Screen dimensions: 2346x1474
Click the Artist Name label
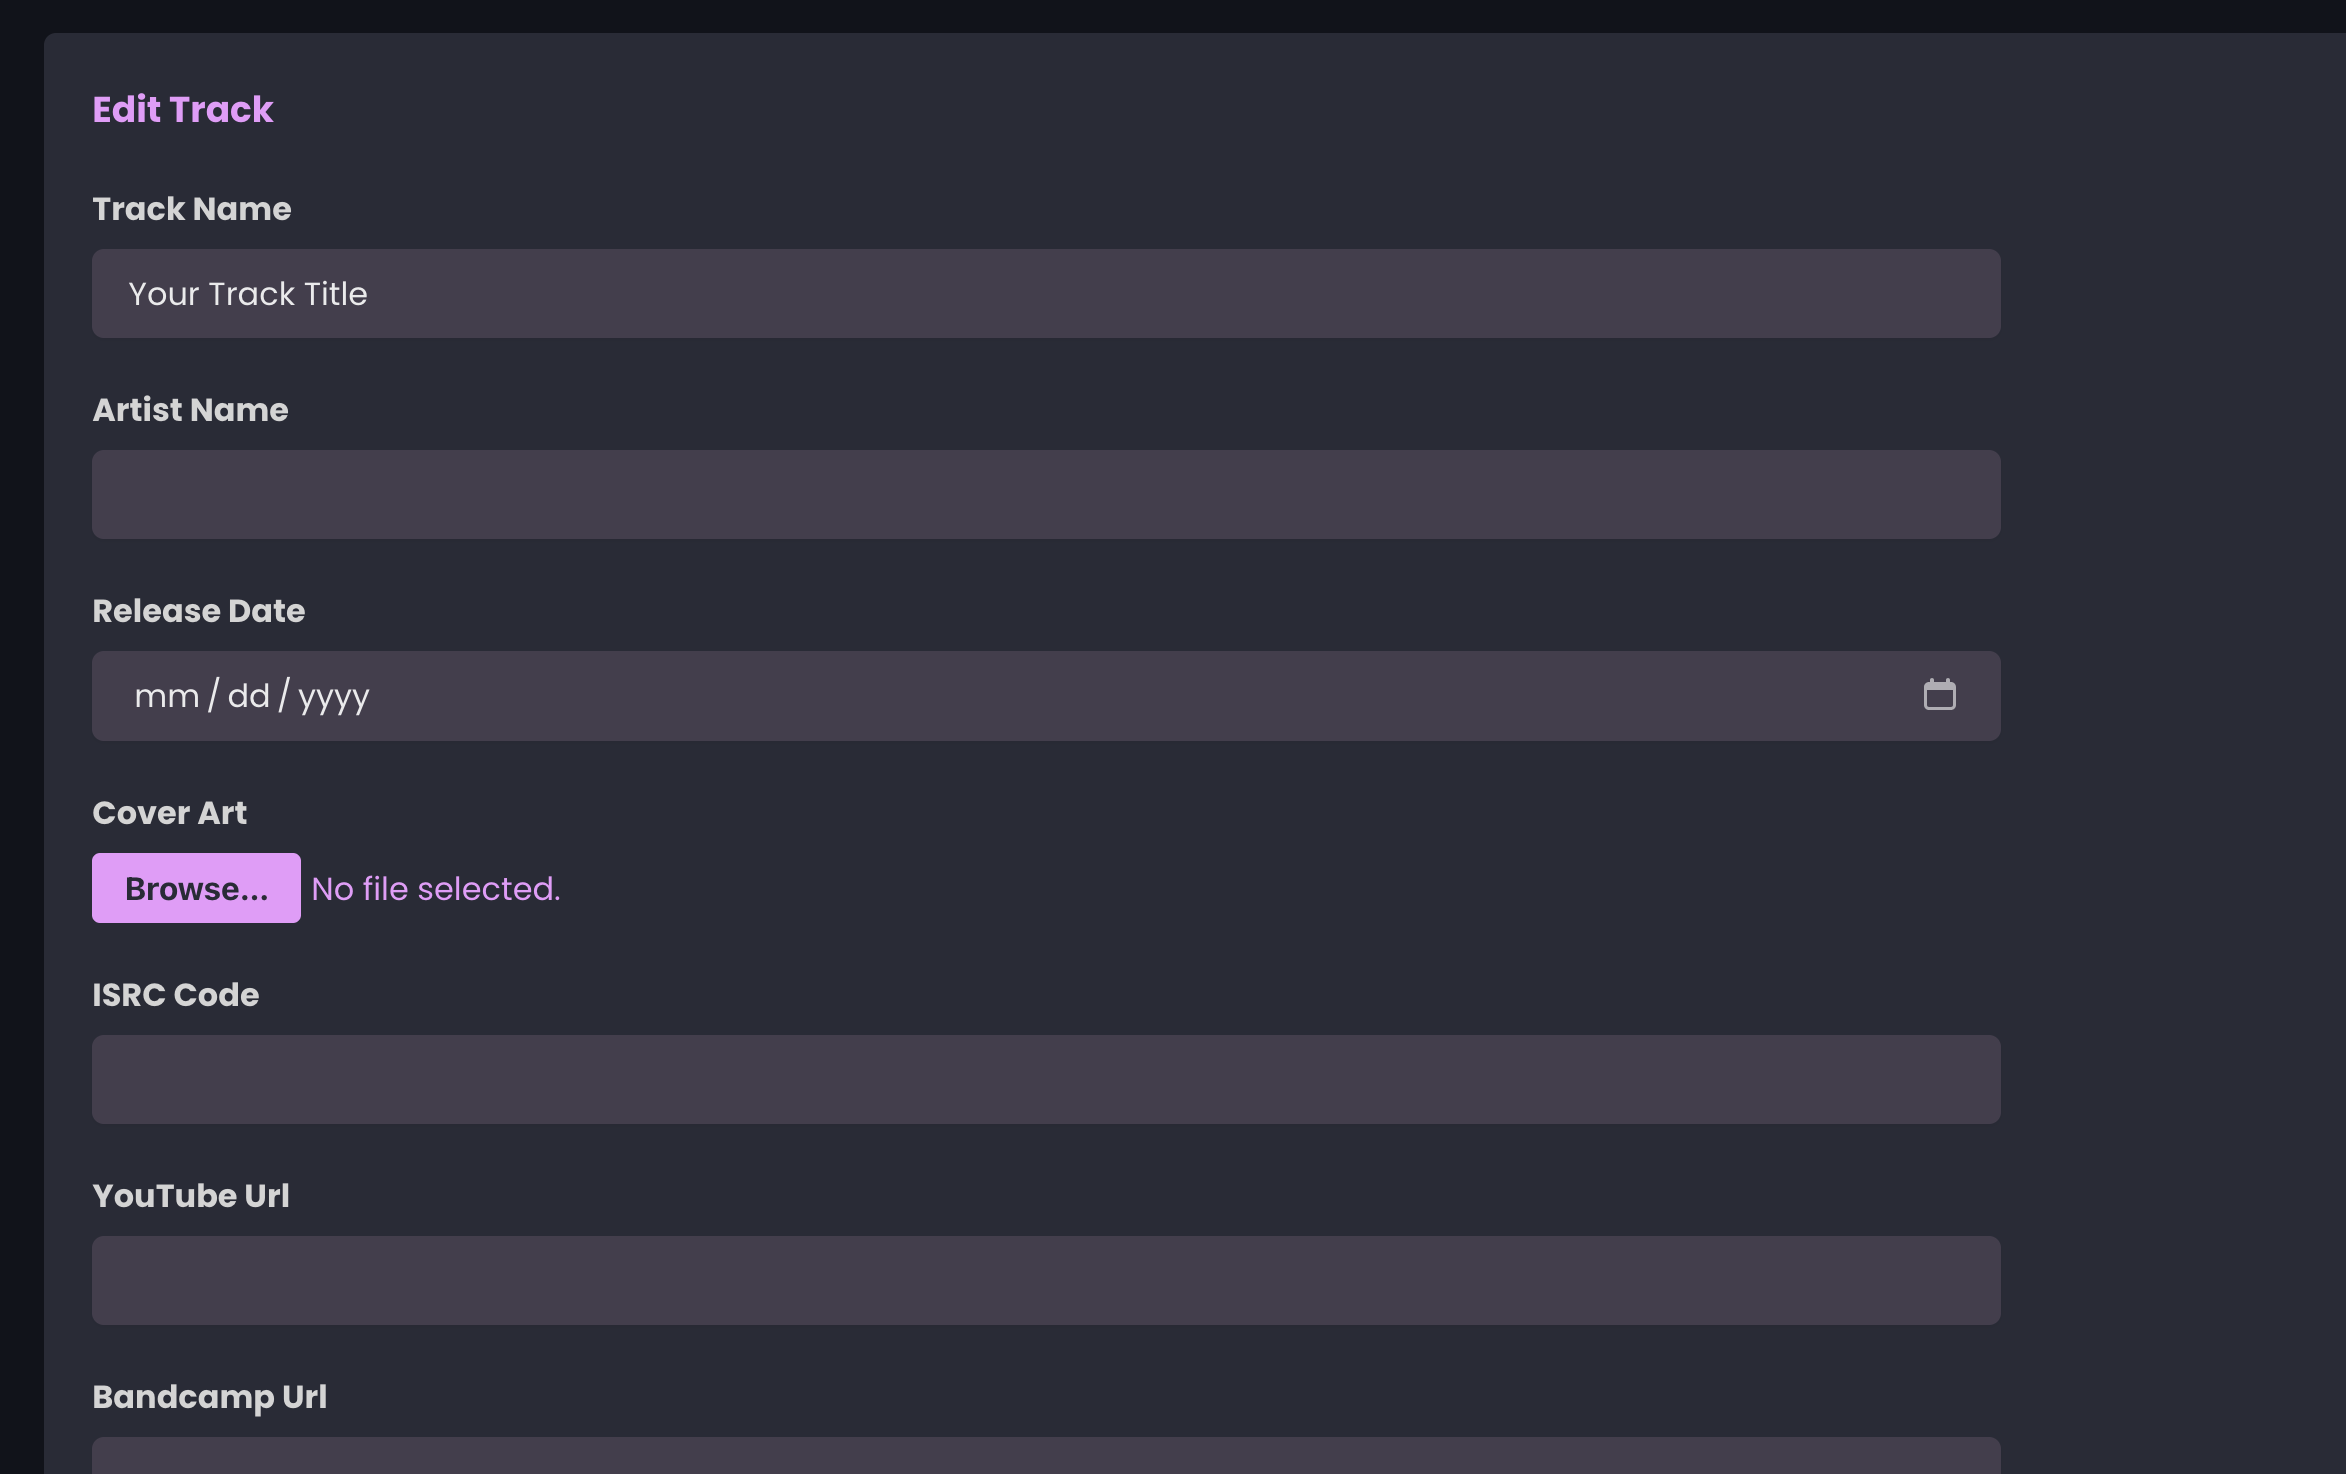pos(190,410)
